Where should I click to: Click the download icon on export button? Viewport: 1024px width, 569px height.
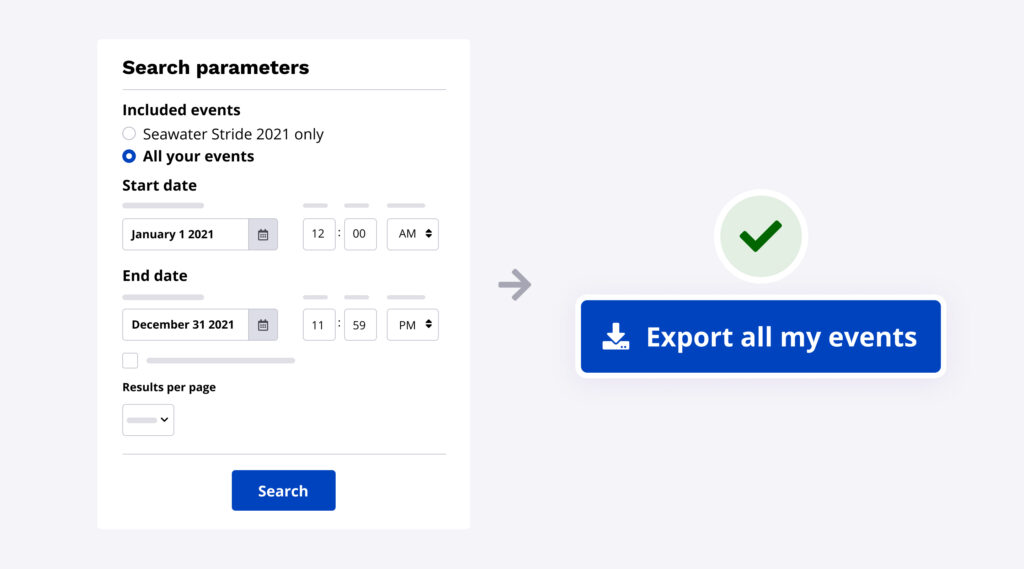tap(616, 337)
